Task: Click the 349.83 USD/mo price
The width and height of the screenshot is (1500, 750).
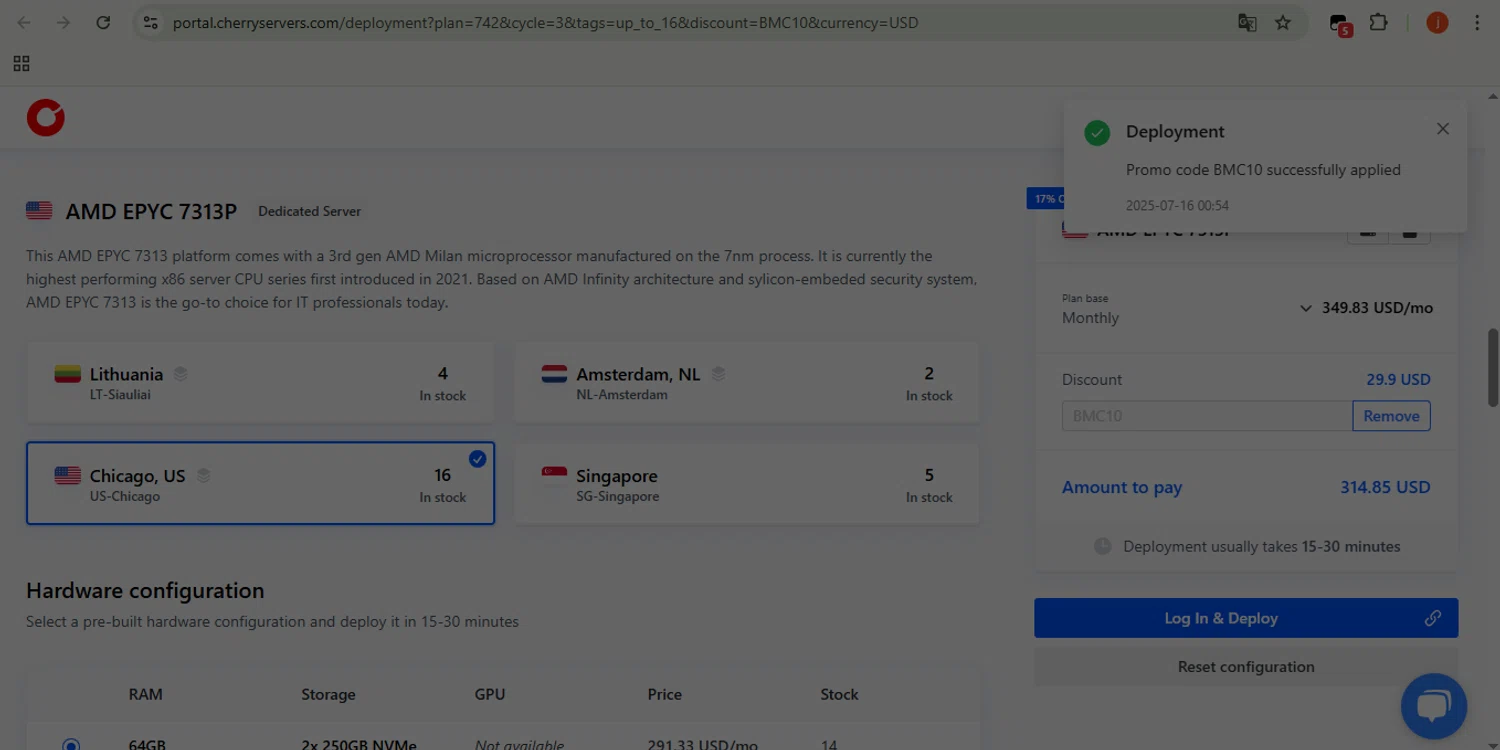Action: (x=1377, y=308)
